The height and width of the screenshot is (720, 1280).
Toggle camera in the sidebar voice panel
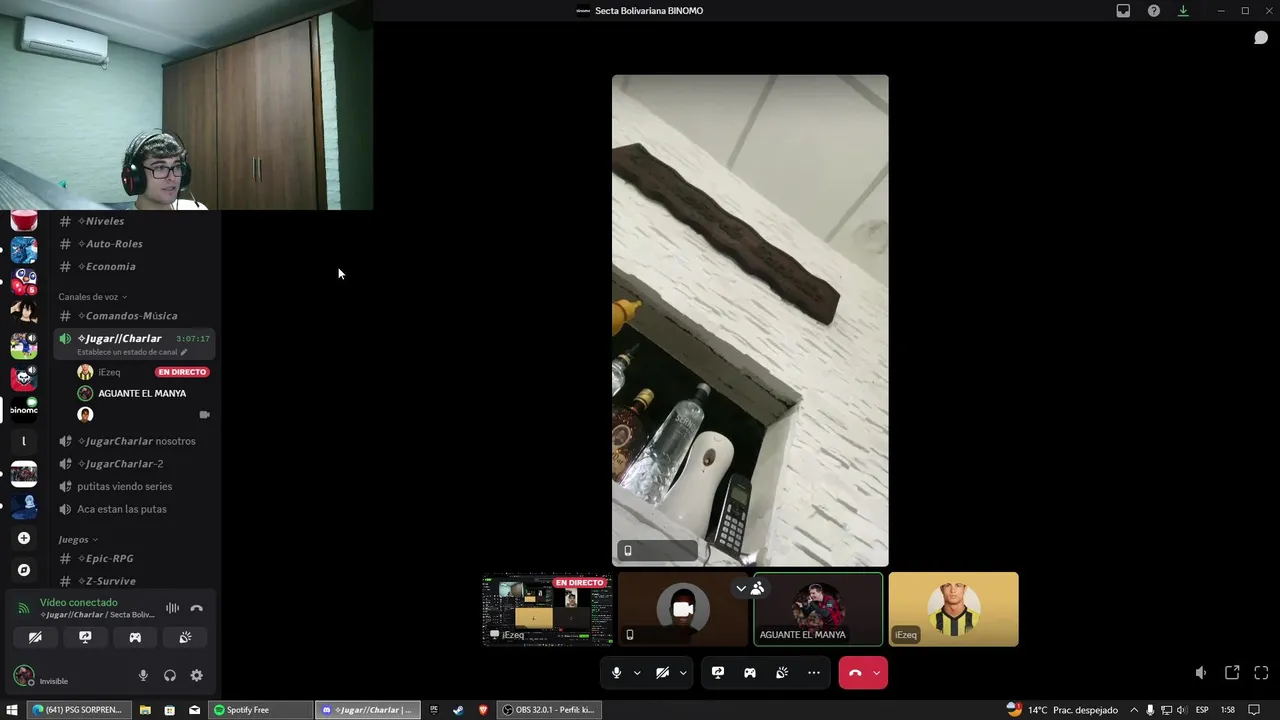(x=35, y=637)
